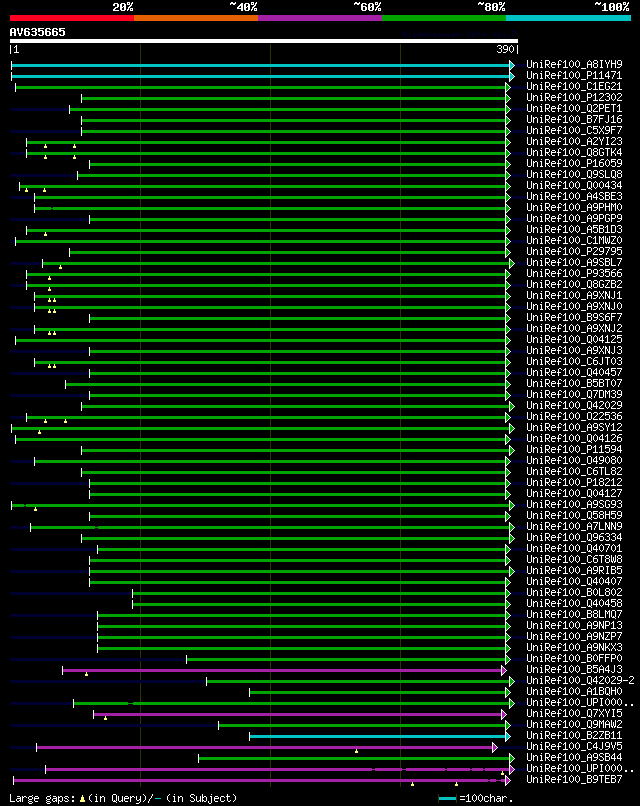The height and width of the screenshot is (806, 640).
Task: Open hit UniRef100_Q2PET1
Action: click(x=574, y=108)
